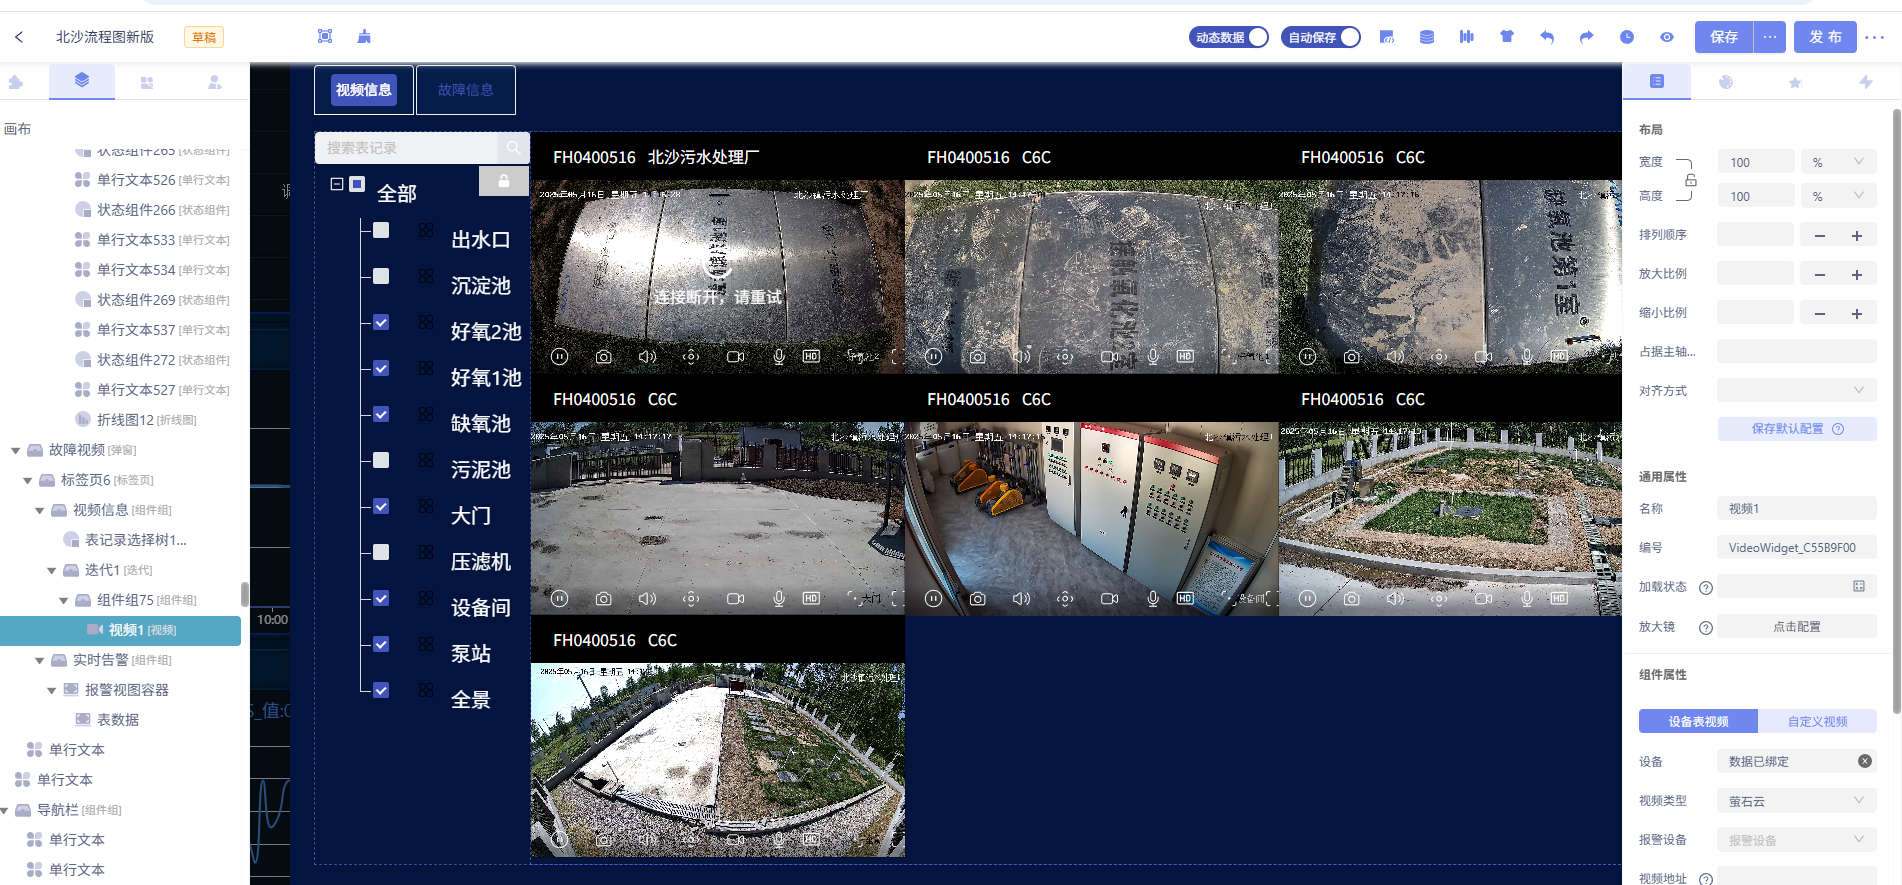This screenshot has height=885, width=1902.
Task: Preview with the eye icon
Action: point(1667,37)
